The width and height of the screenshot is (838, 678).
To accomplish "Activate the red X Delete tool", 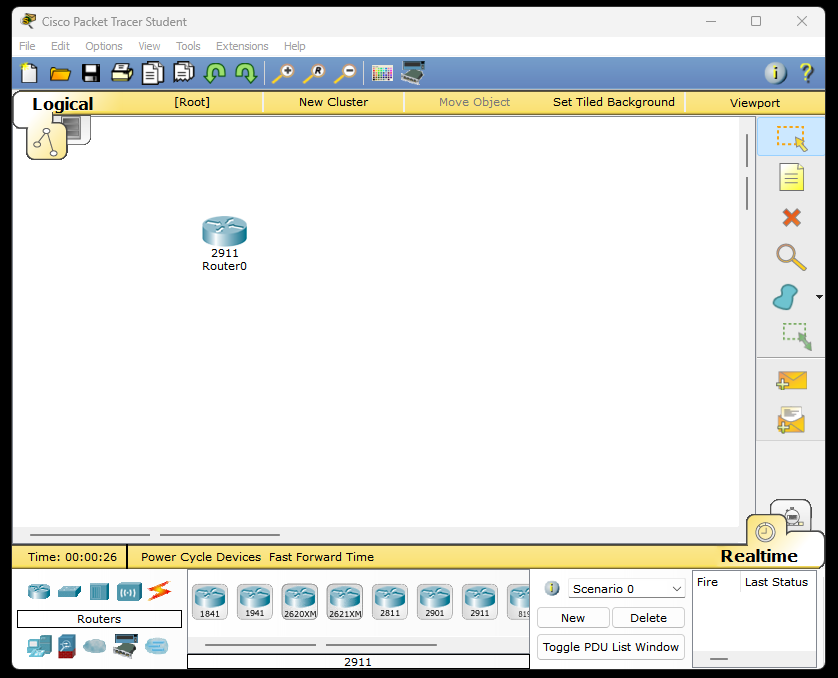I will coord(792,217).
